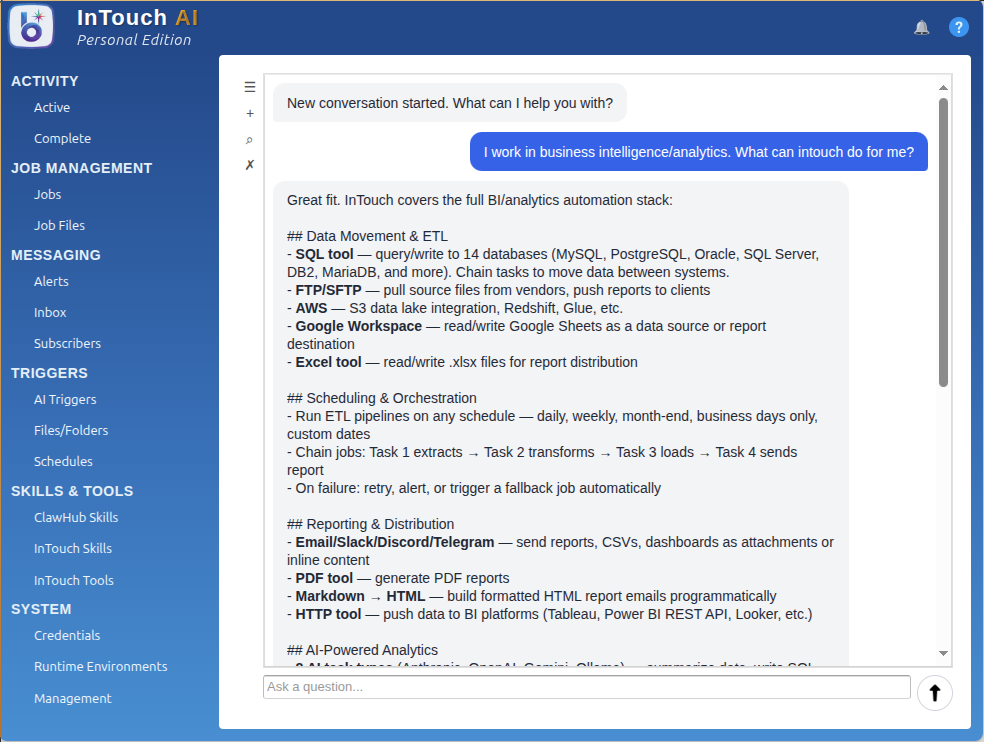Open Runtime Environments

click(100, 667)
